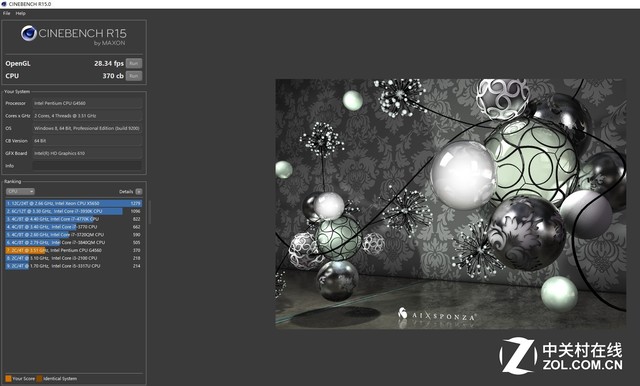The height and width of the screenshot is (386, 640).
Task: Click GFX Board Intel HD Graphics 610 field
Action: point(87,153)
